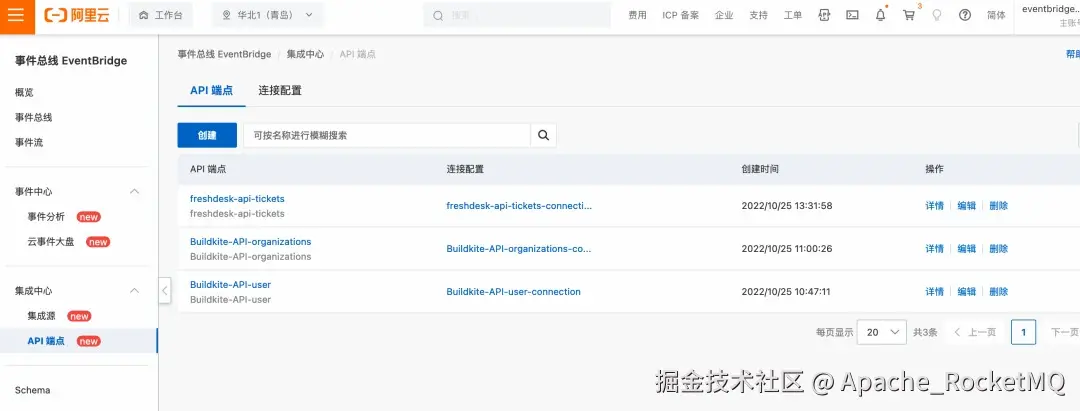
Task: Open 工作台 workbench button
Action: coord(160,15)
